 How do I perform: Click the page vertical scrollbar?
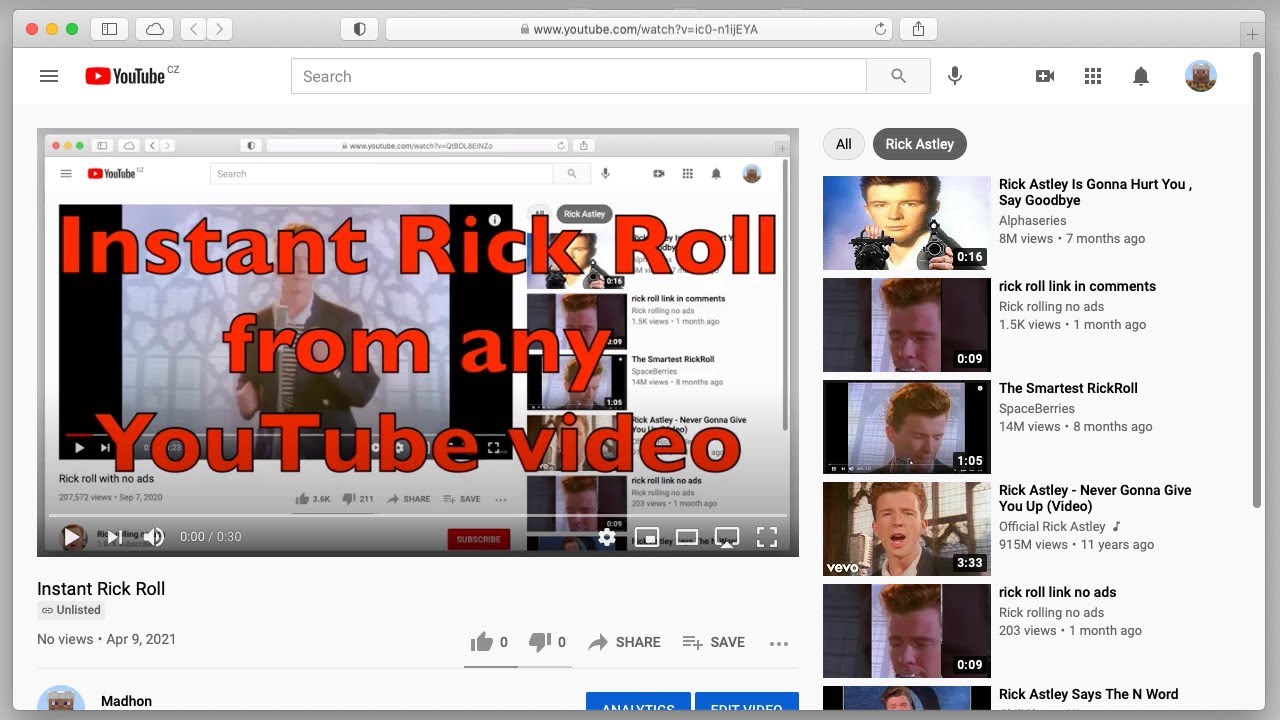[1257, 280]
